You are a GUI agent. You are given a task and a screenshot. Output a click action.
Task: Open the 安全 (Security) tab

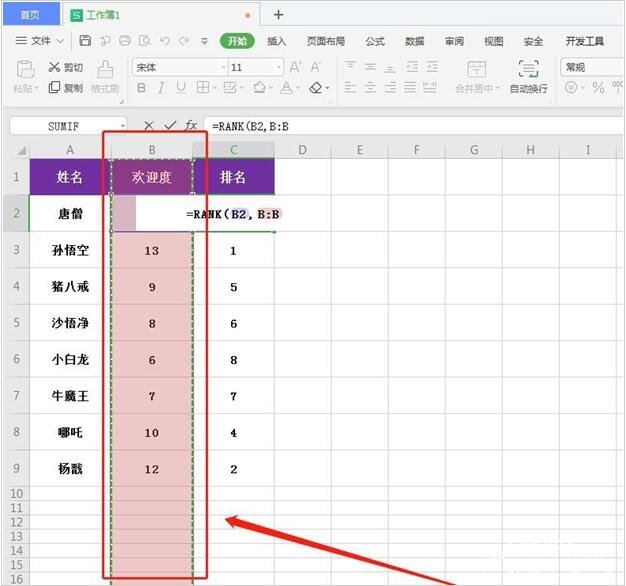[533, 41]
